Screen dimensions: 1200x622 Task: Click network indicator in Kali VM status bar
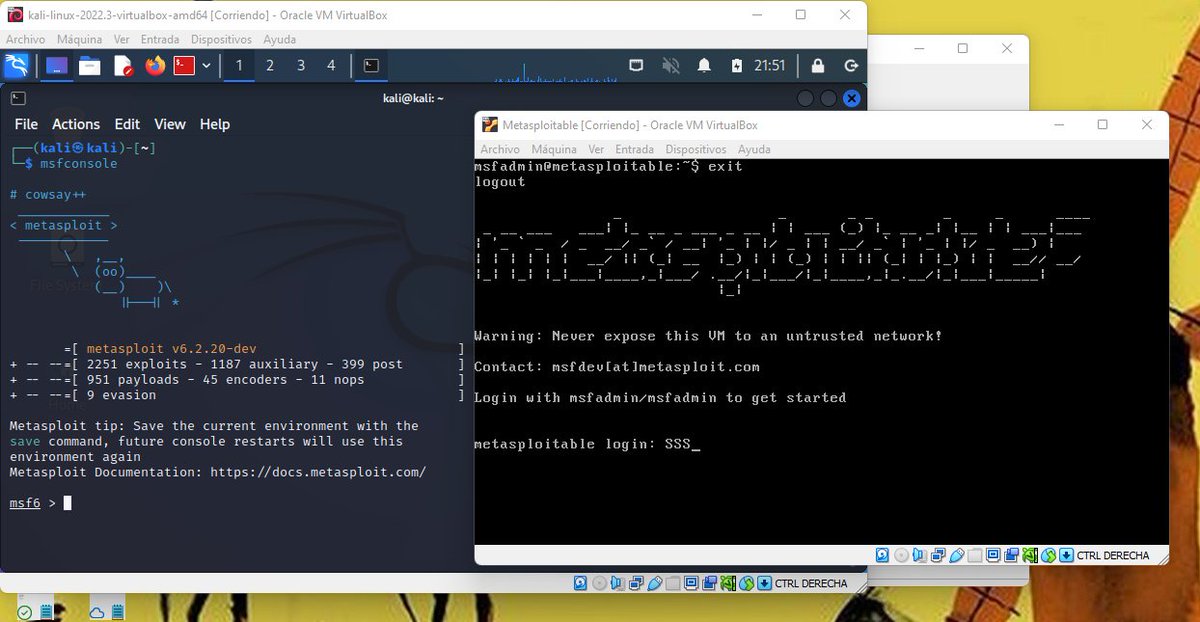(636, 583)
